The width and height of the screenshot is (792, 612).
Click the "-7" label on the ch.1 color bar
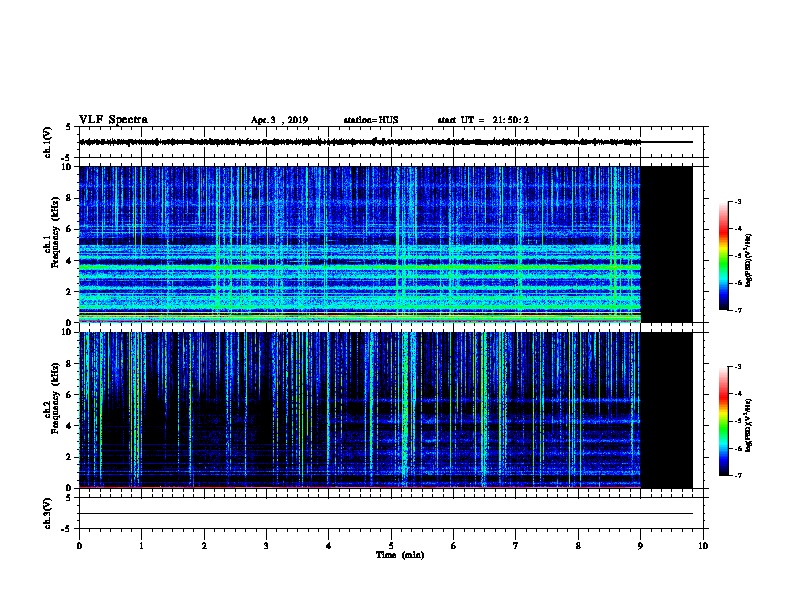click(737, 310)
